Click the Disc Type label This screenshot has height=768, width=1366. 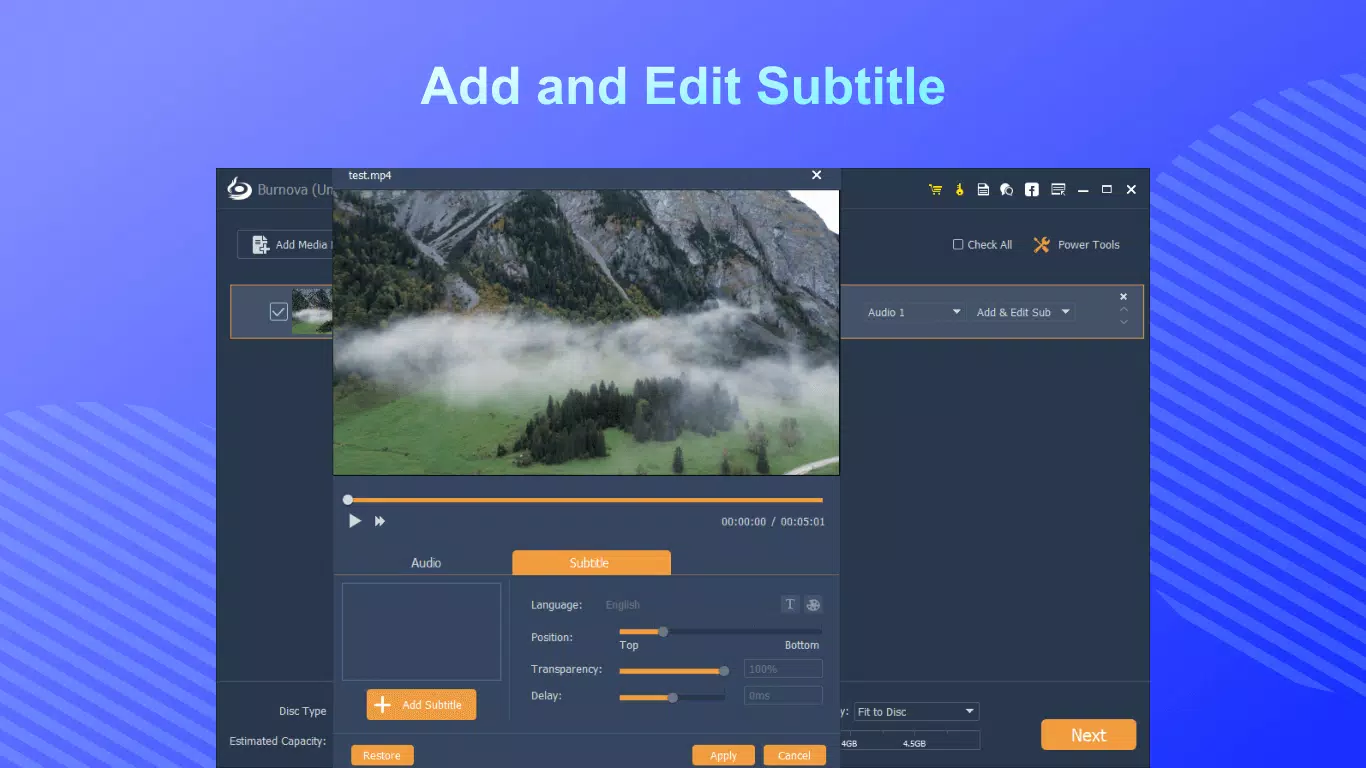[x=303, y=711]
